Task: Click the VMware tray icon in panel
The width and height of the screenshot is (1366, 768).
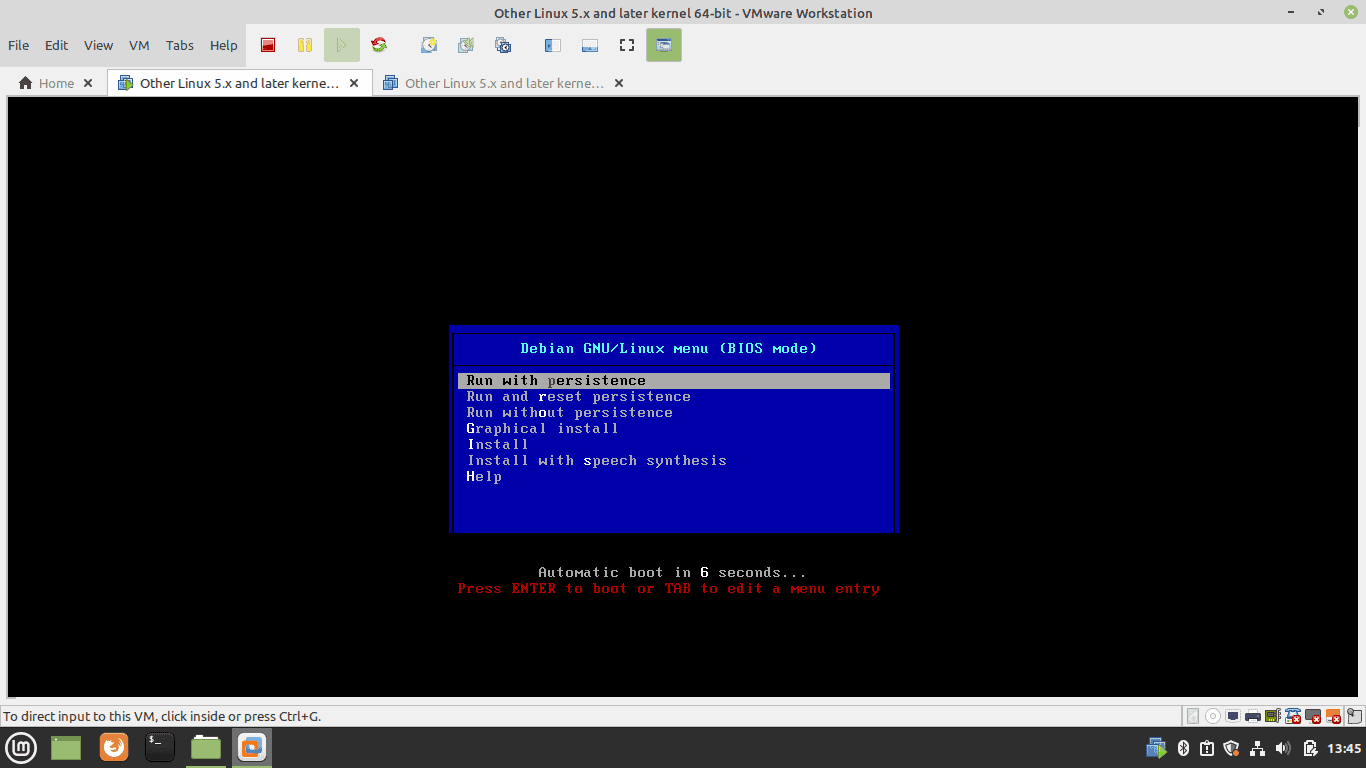Action: coord(1156,748)
